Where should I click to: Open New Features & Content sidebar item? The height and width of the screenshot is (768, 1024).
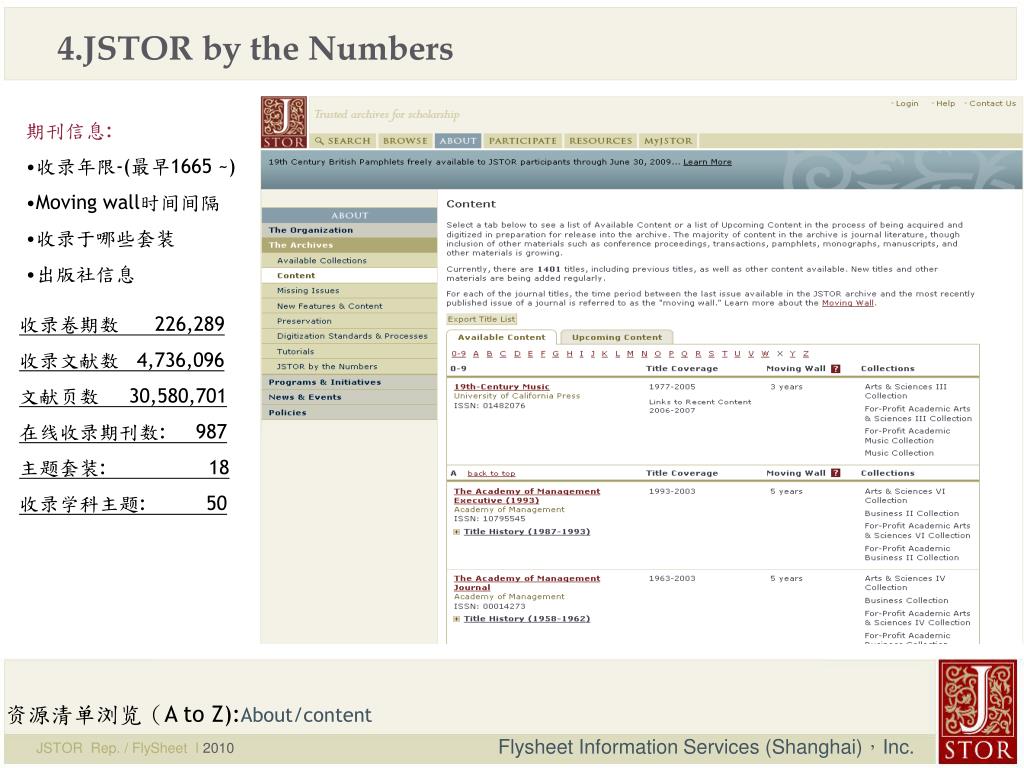349,306
